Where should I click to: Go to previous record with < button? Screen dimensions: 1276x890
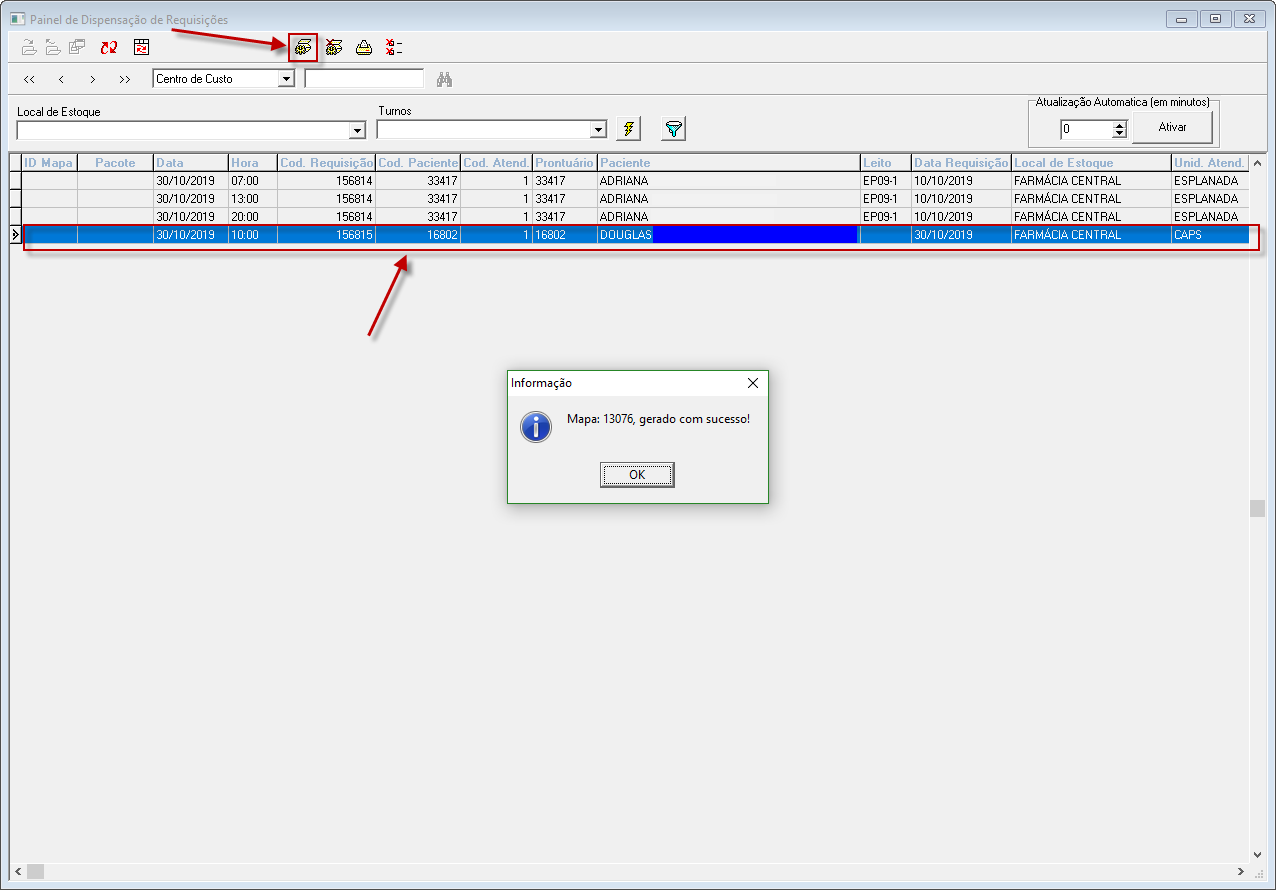61,79
